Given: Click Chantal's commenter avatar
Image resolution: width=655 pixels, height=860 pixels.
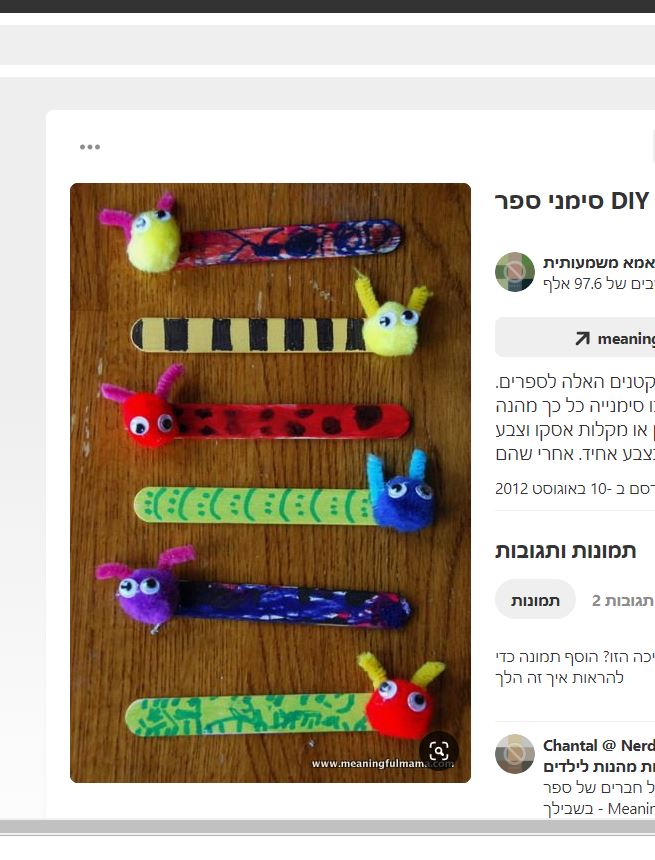Looking at the screenshot, I should click(x=515, y=754).
